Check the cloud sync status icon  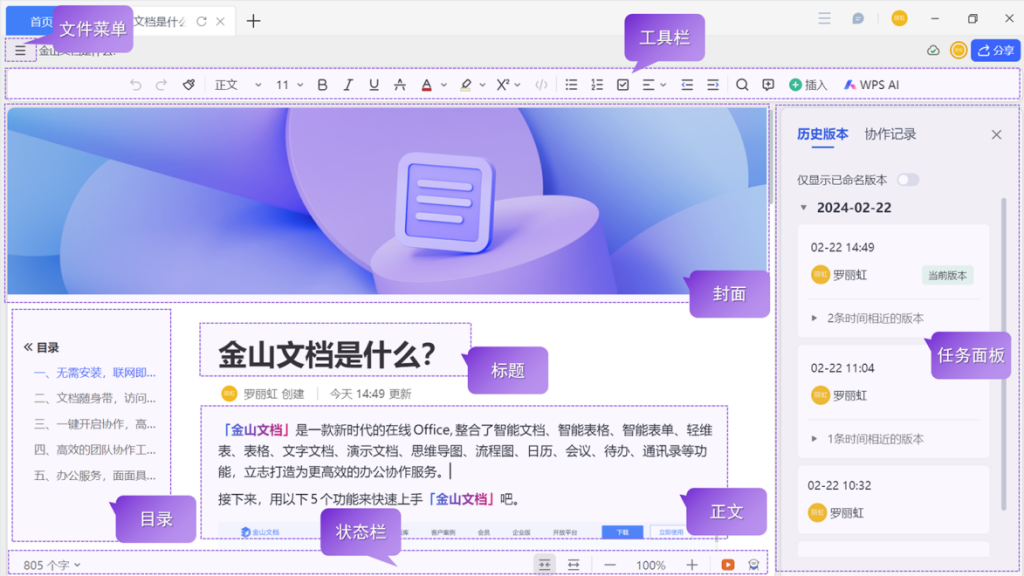coord(933,50)
